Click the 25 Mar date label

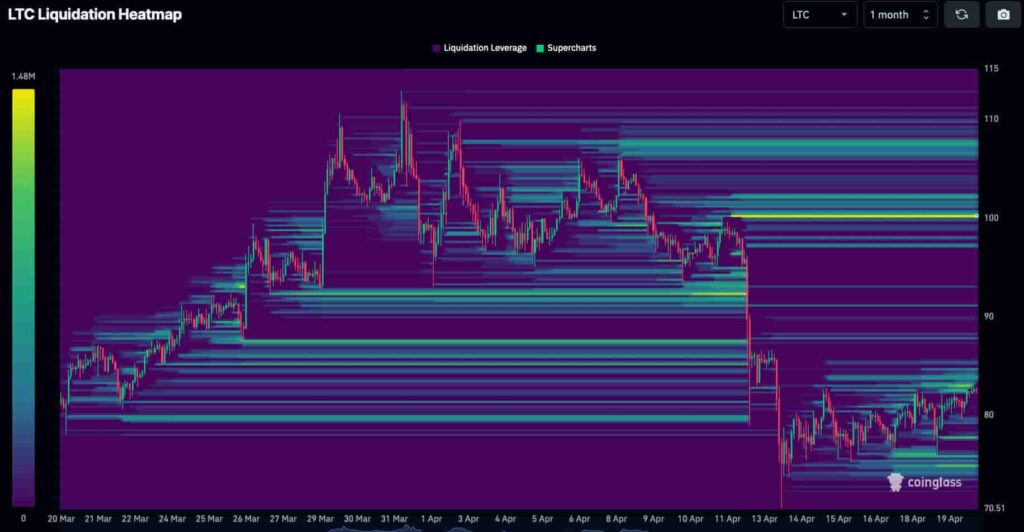tap(209, 519)
